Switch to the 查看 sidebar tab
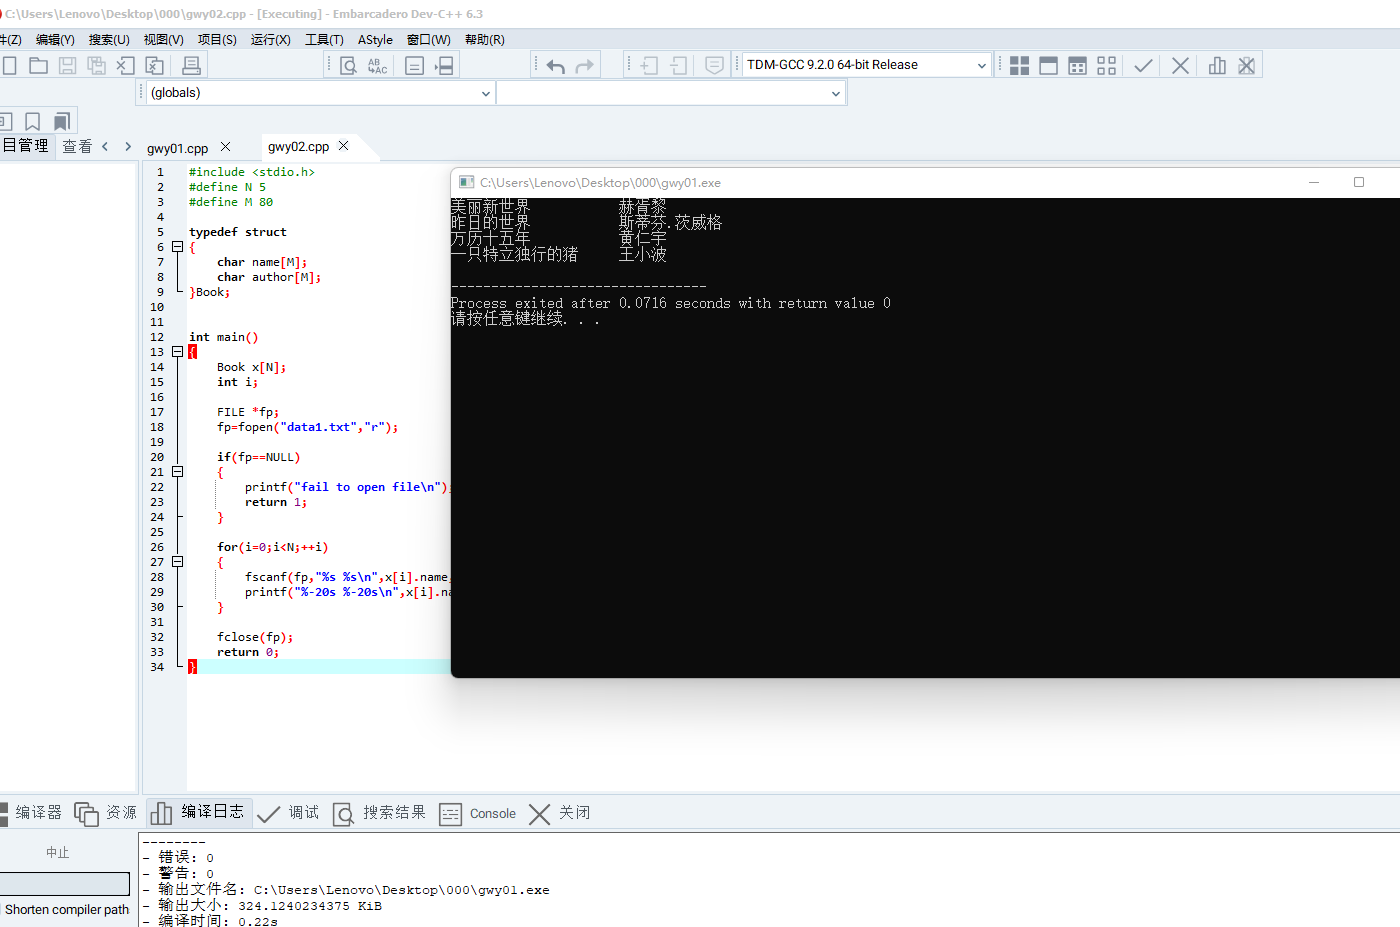 tap(77, 146)
